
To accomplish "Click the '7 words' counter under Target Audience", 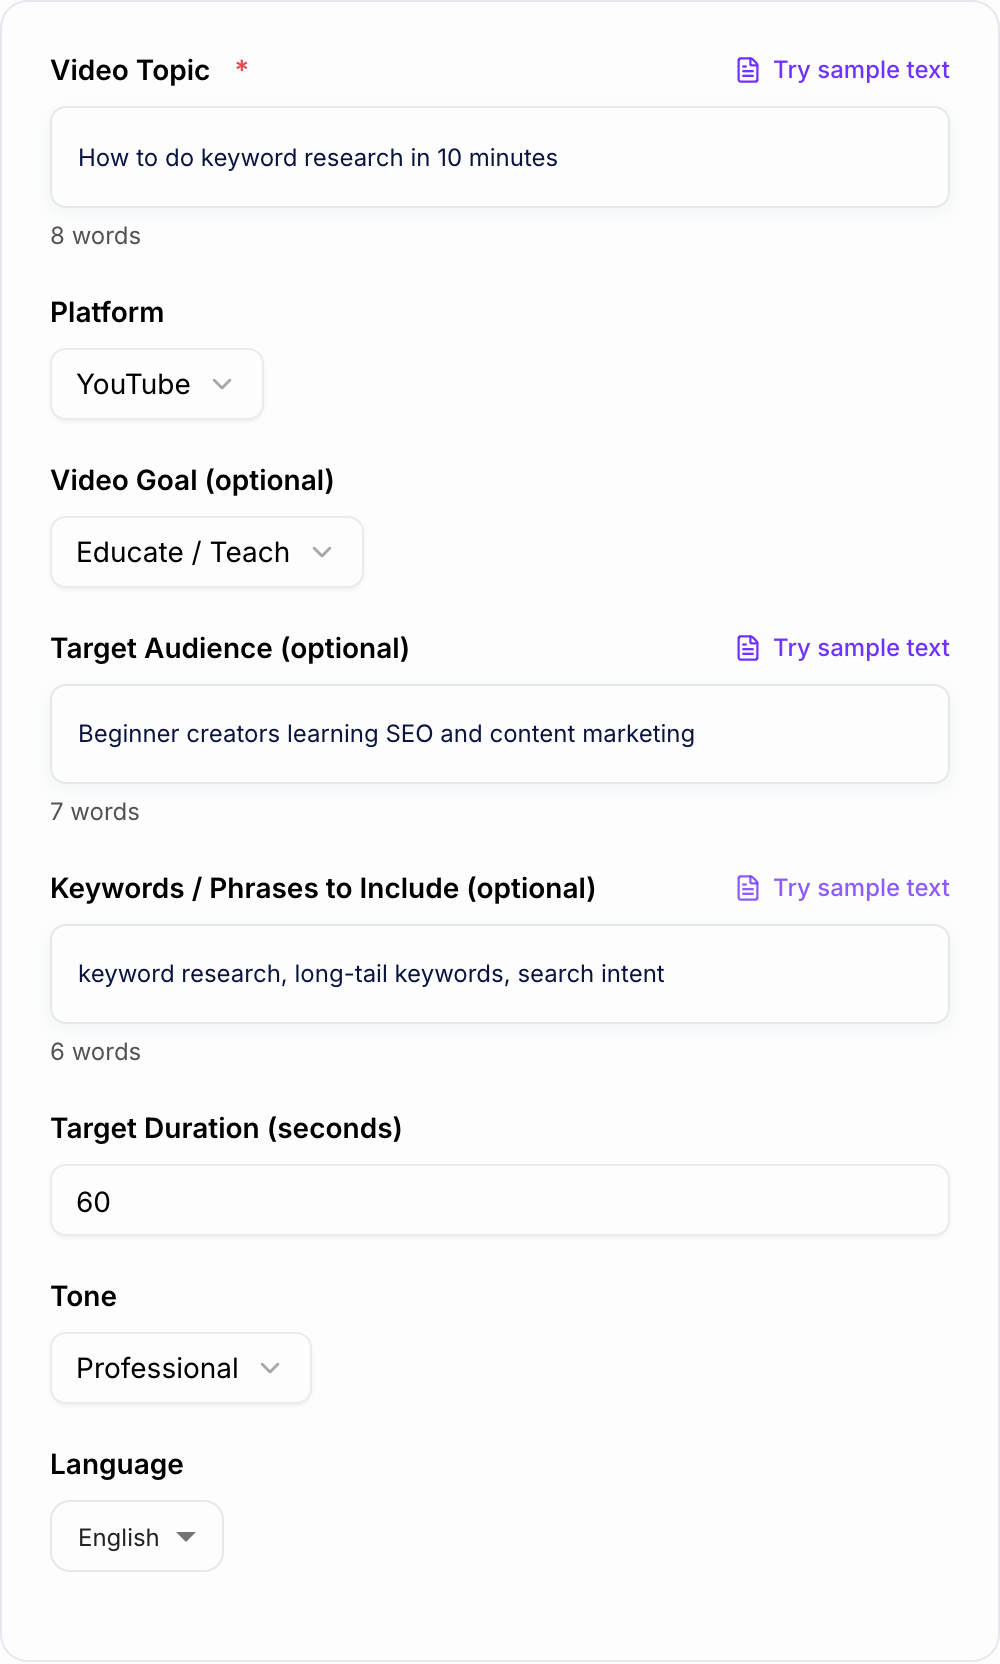I will [95, 812].
